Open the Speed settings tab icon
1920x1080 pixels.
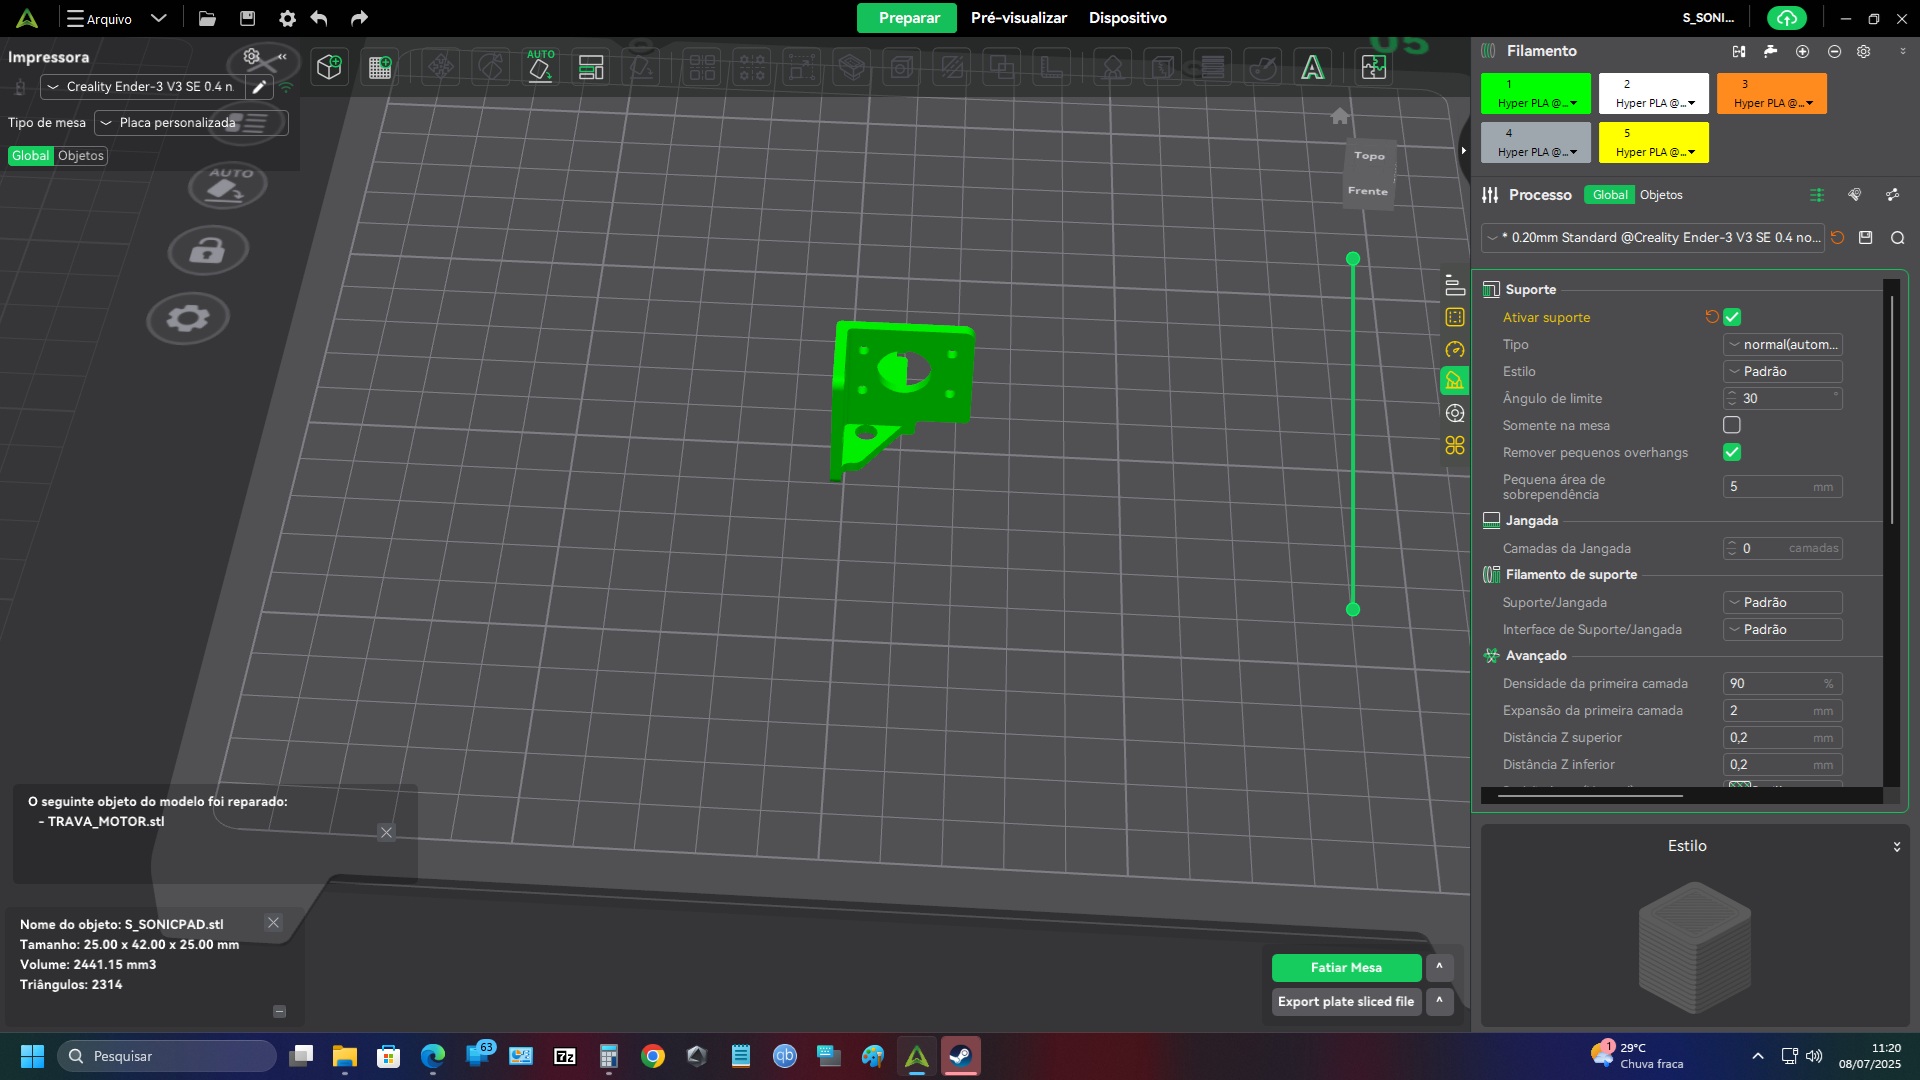click(1455, 349)
